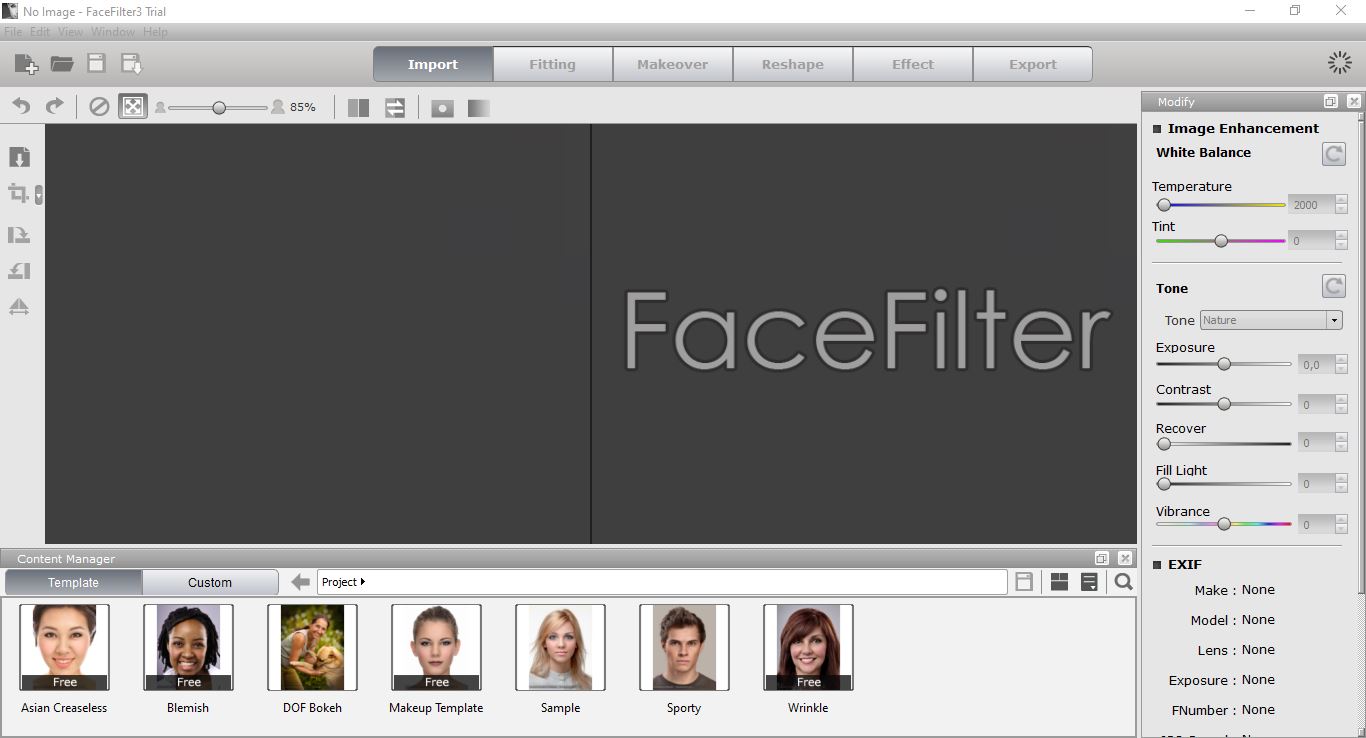
Task: Click the back arrow in Content Manager
Action: [x=300, y=582]
